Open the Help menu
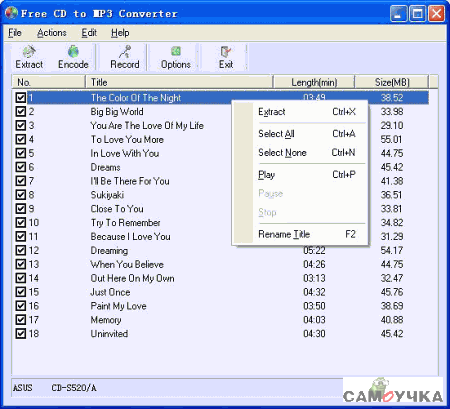The image size is (450, 409). pos(120,33)
